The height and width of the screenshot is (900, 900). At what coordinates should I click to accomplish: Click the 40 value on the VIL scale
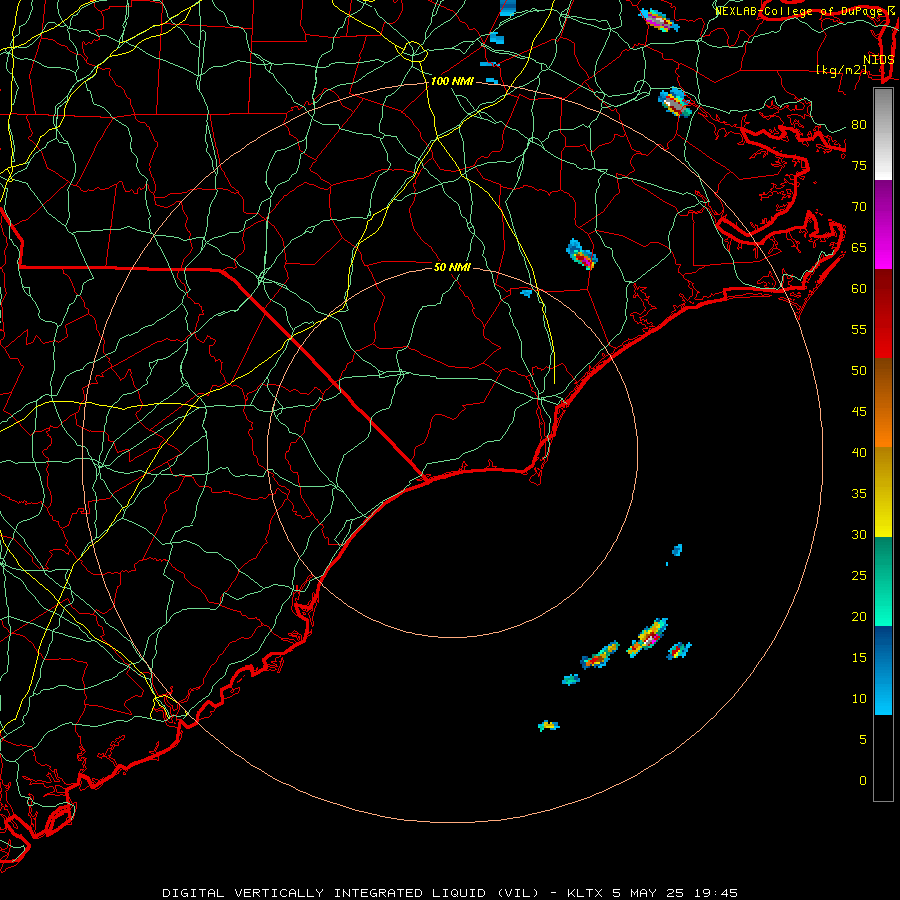(859, 453)
